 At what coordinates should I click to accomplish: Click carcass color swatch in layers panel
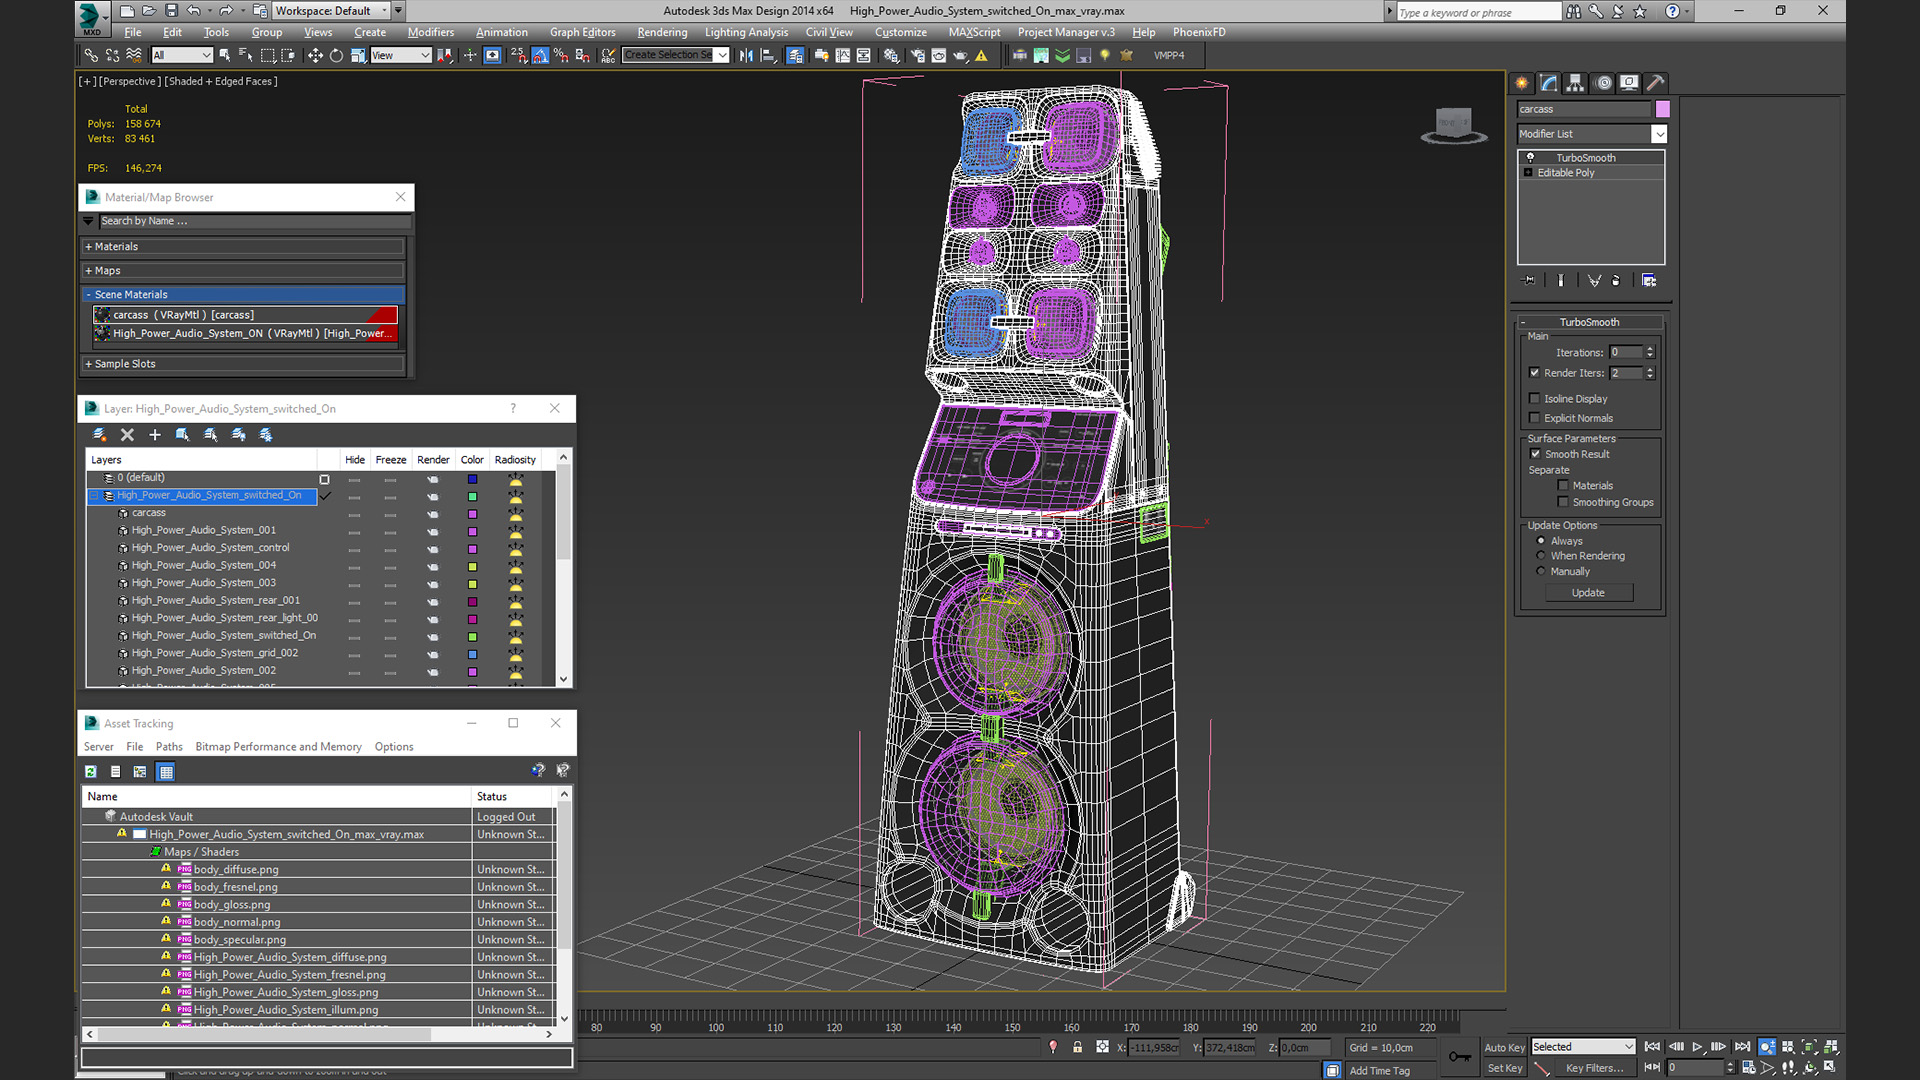click(x=471, y=512)
